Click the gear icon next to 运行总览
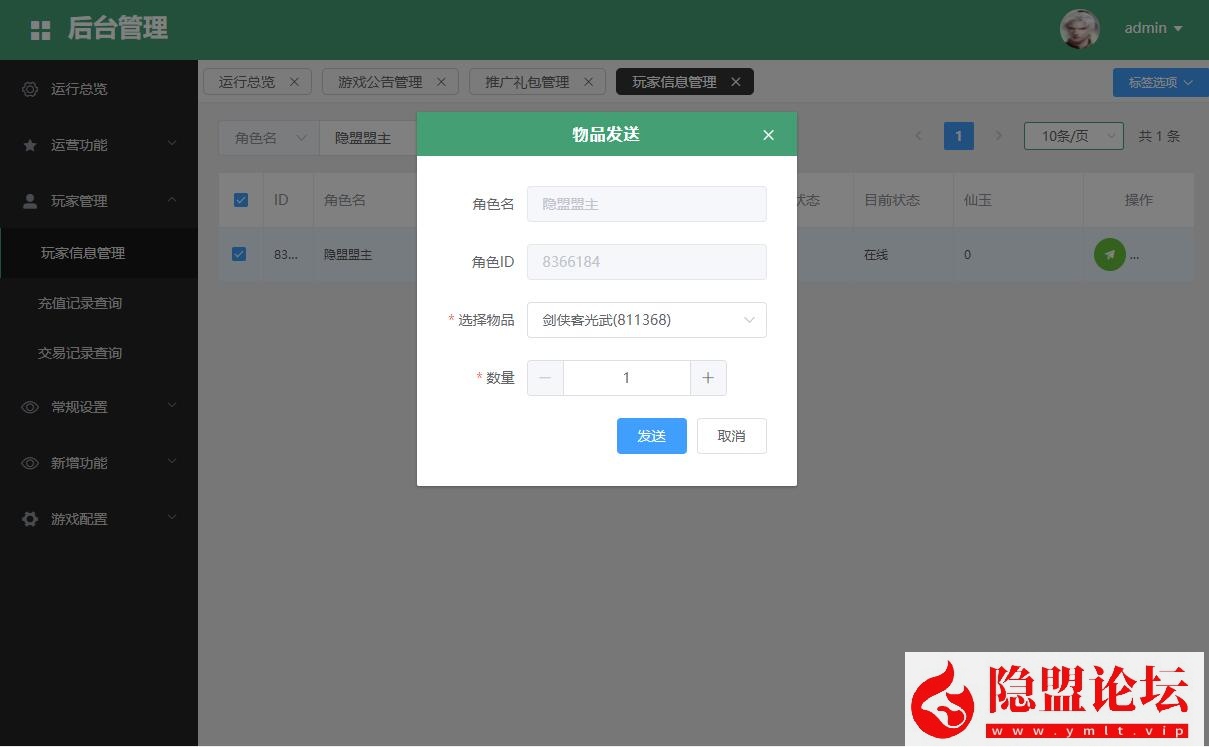Viewport: 1209px width, 747px height. click(x=31, y=89)
